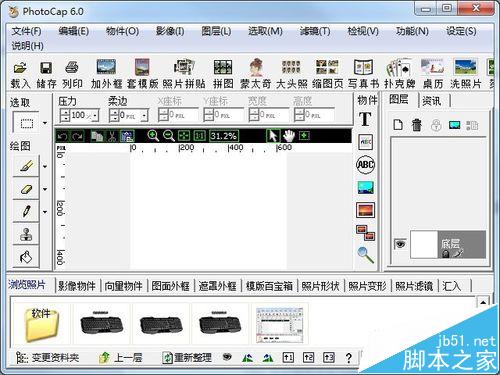The width and height of the screenshot is (500, 375).
Task: Click the redo arrow on canvas toolbar
Action: click(x=78, y=136)
